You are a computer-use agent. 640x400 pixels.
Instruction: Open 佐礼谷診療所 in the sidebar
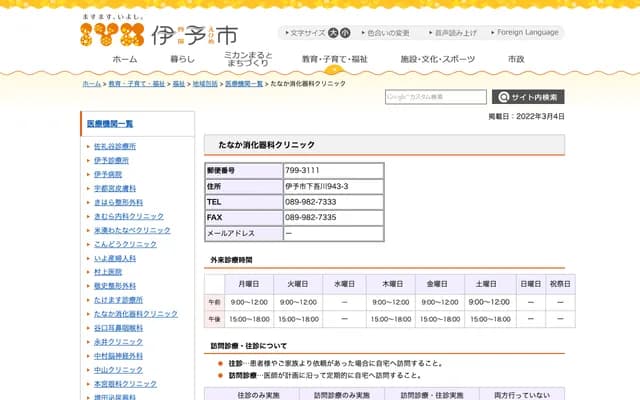[115, 146]
